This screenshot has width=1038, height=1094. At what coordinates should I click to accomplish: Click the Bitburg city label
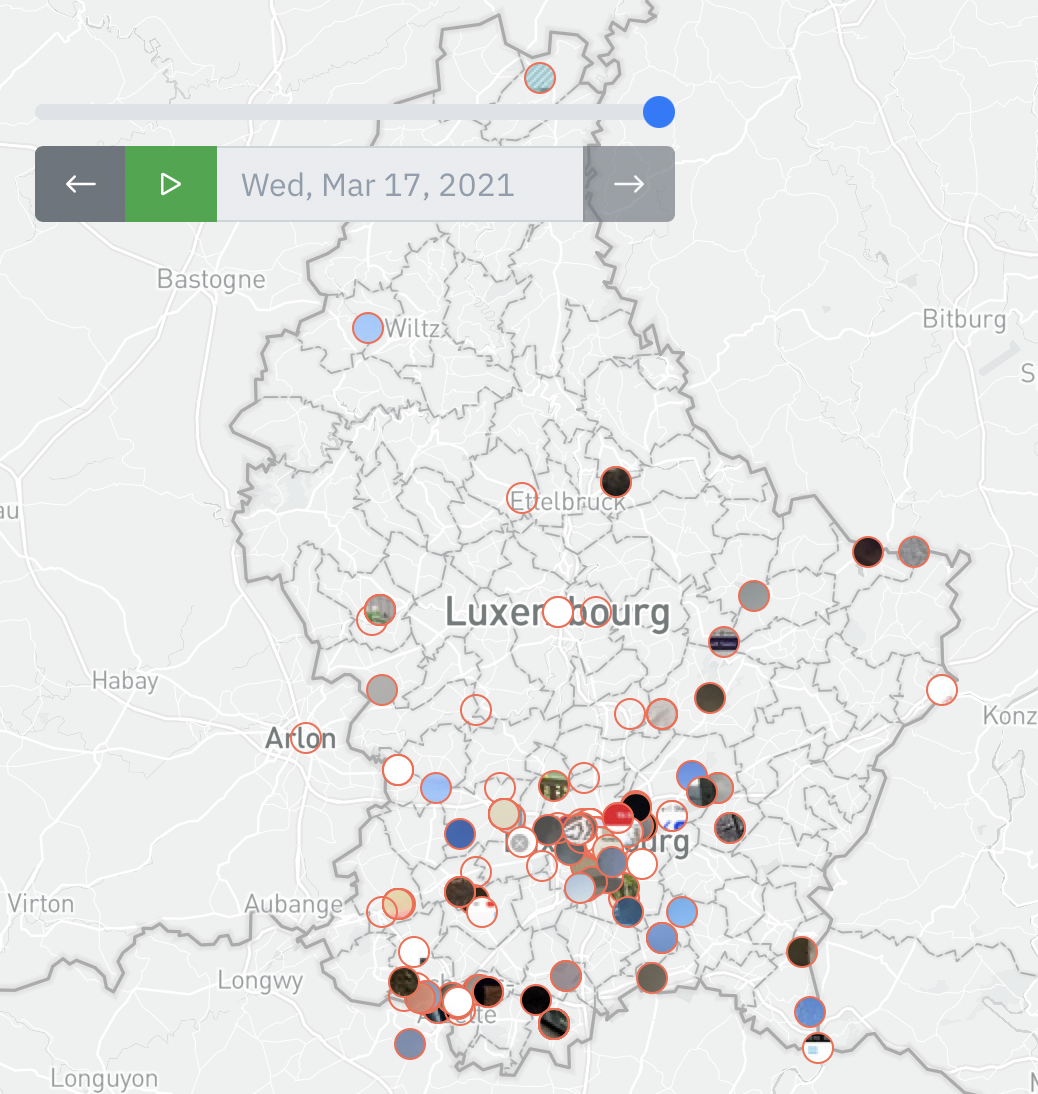[964, 319]
